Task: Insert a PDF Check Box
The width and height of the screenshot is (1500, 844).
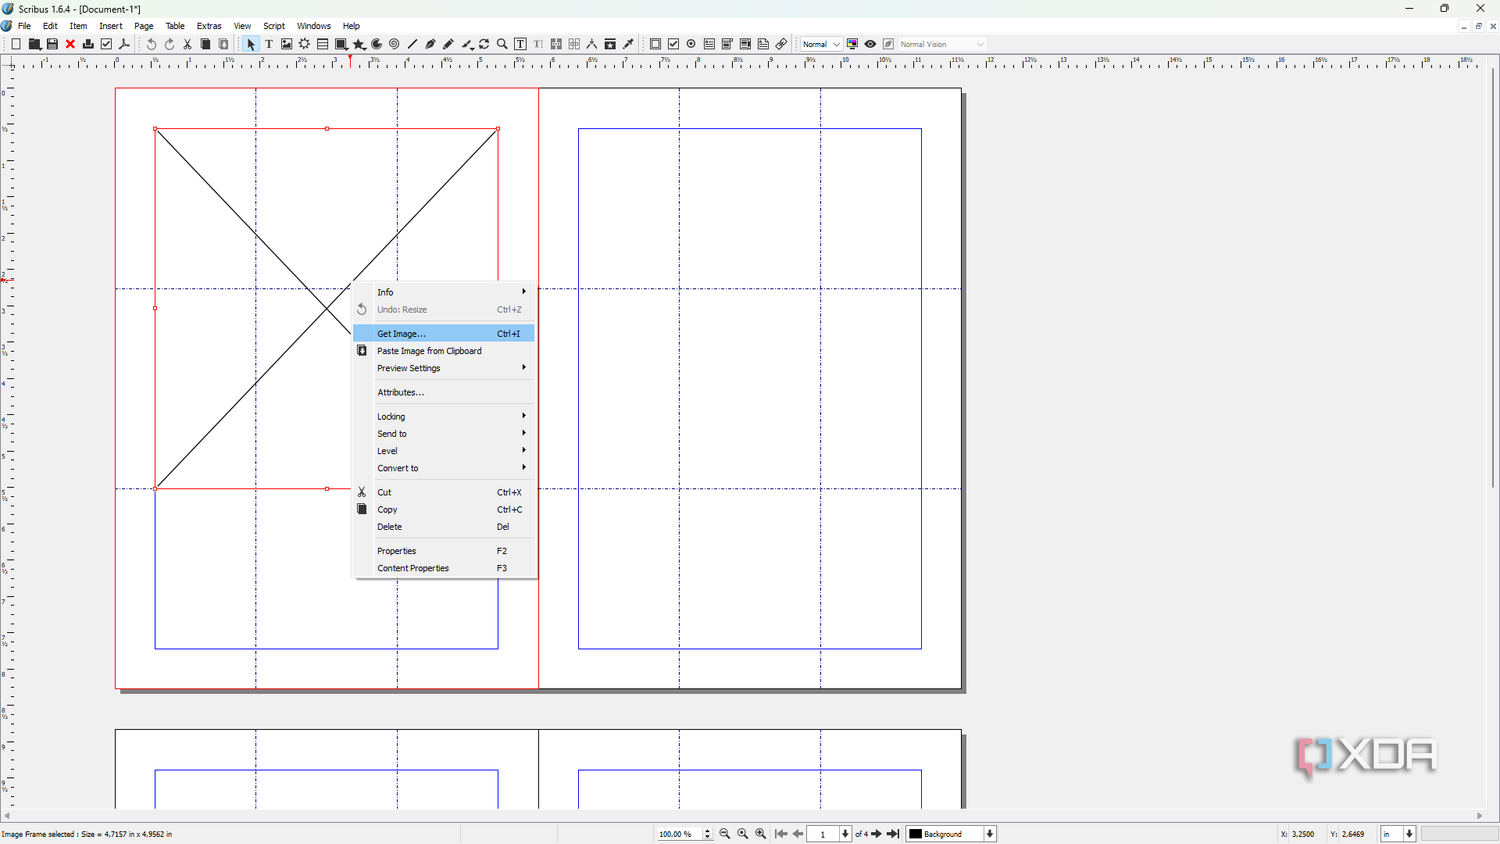Action: click(674, 44)
